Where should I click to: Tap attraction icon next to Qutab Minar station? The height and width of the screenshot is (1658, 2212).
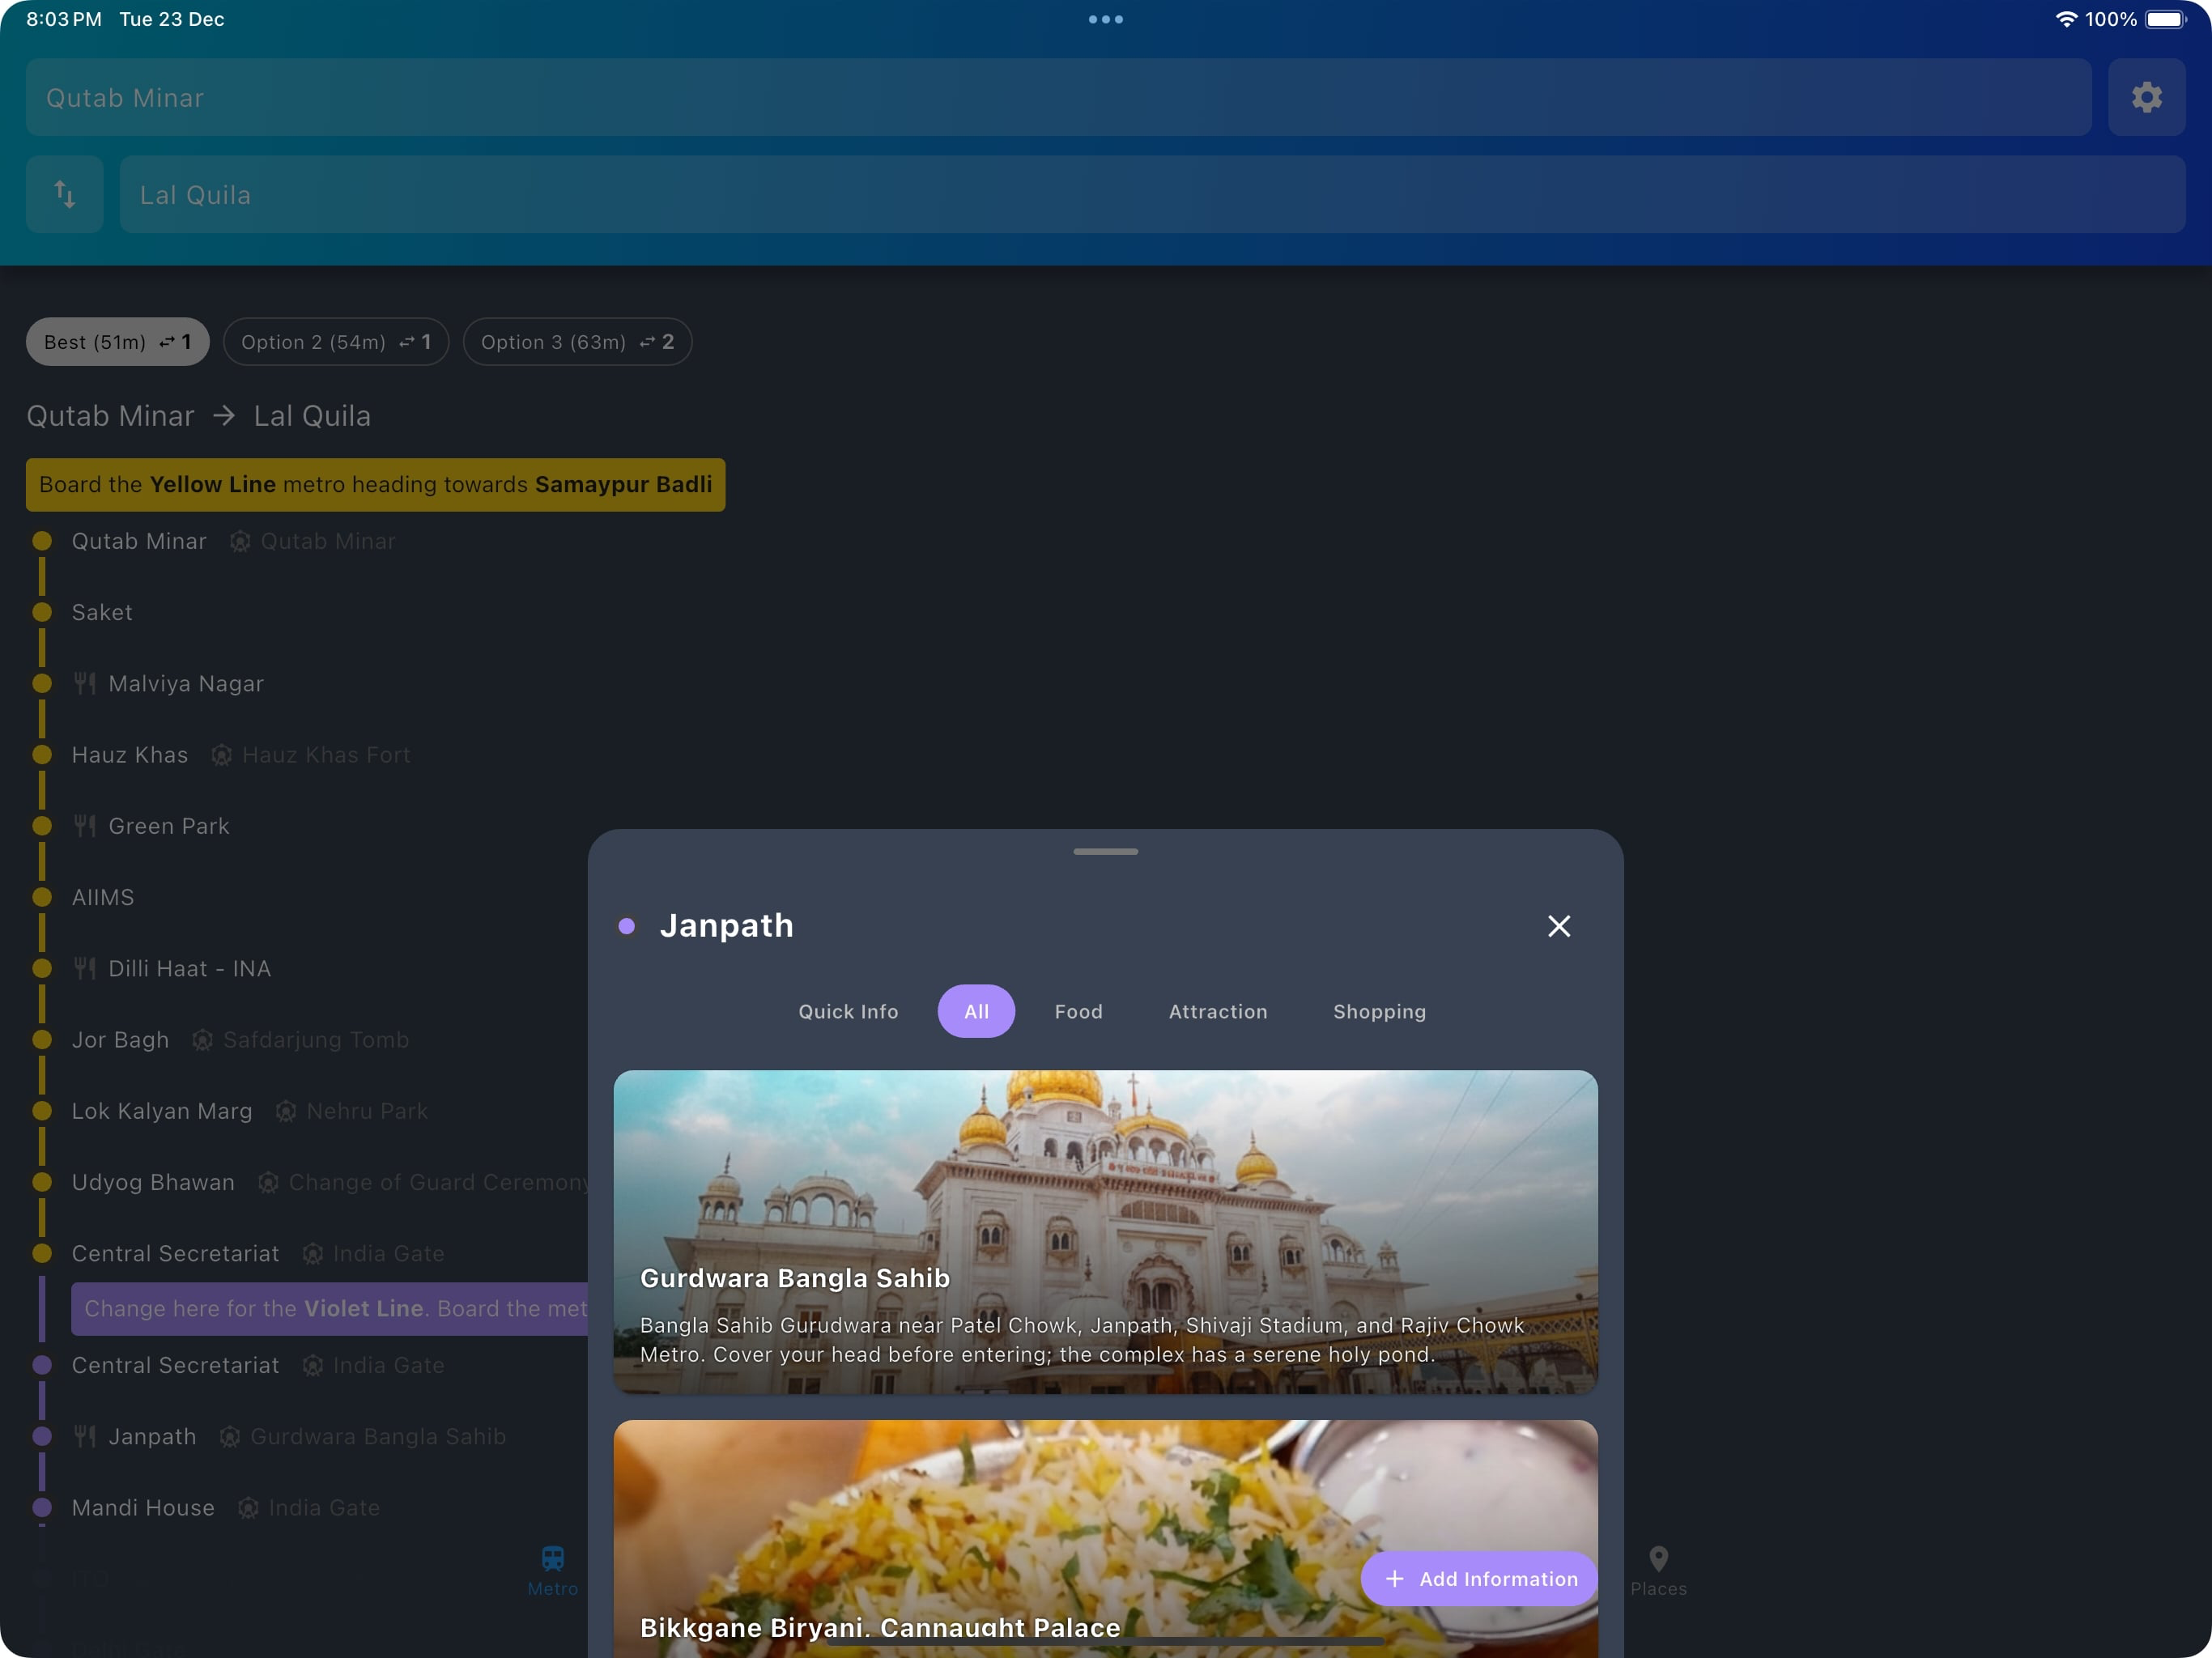tap(240, 541)
